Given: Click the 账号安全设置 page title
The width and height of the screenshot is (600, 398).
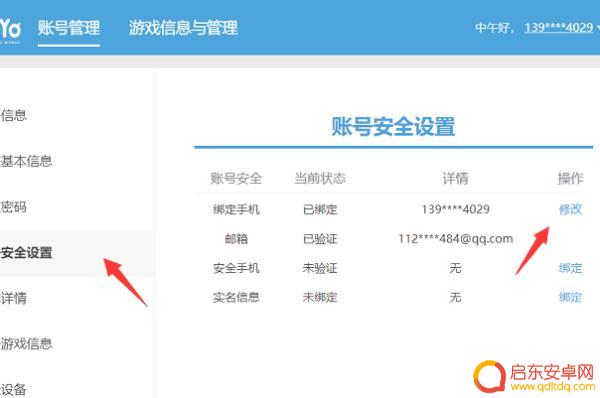Looking at the screenshot, I should point(393,127).
